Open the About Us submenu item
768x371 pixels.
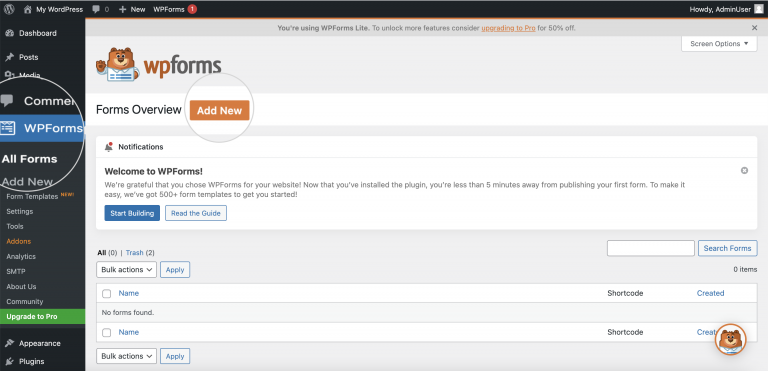tap(21, 286)
